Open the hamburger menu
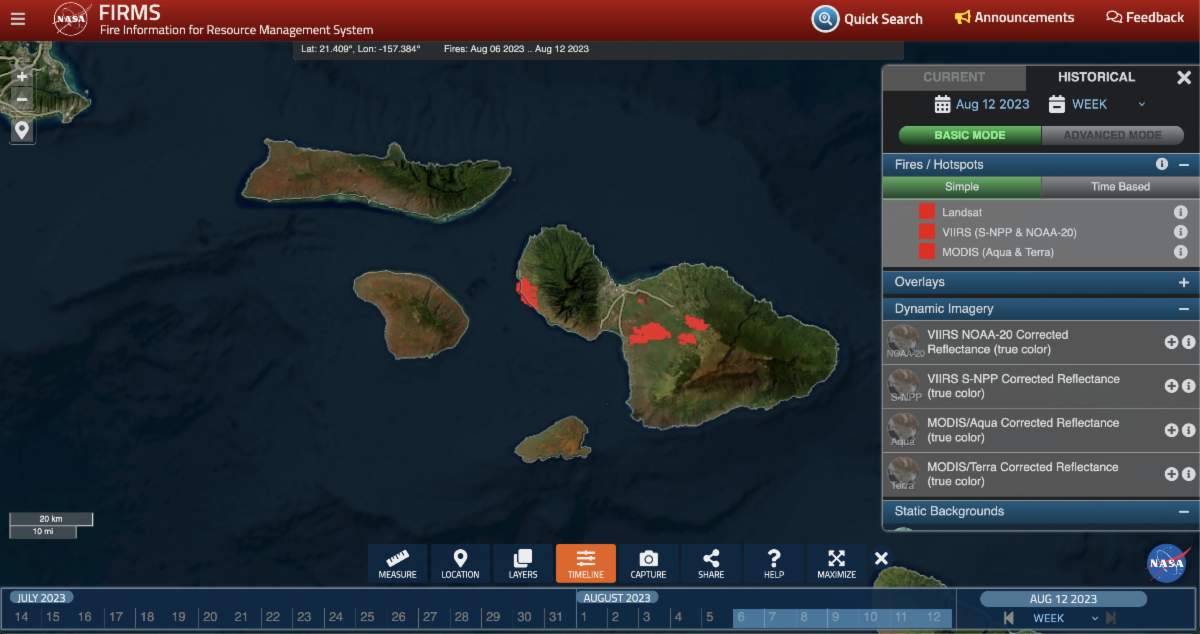 pyautogui.click(x=18, y=18)
